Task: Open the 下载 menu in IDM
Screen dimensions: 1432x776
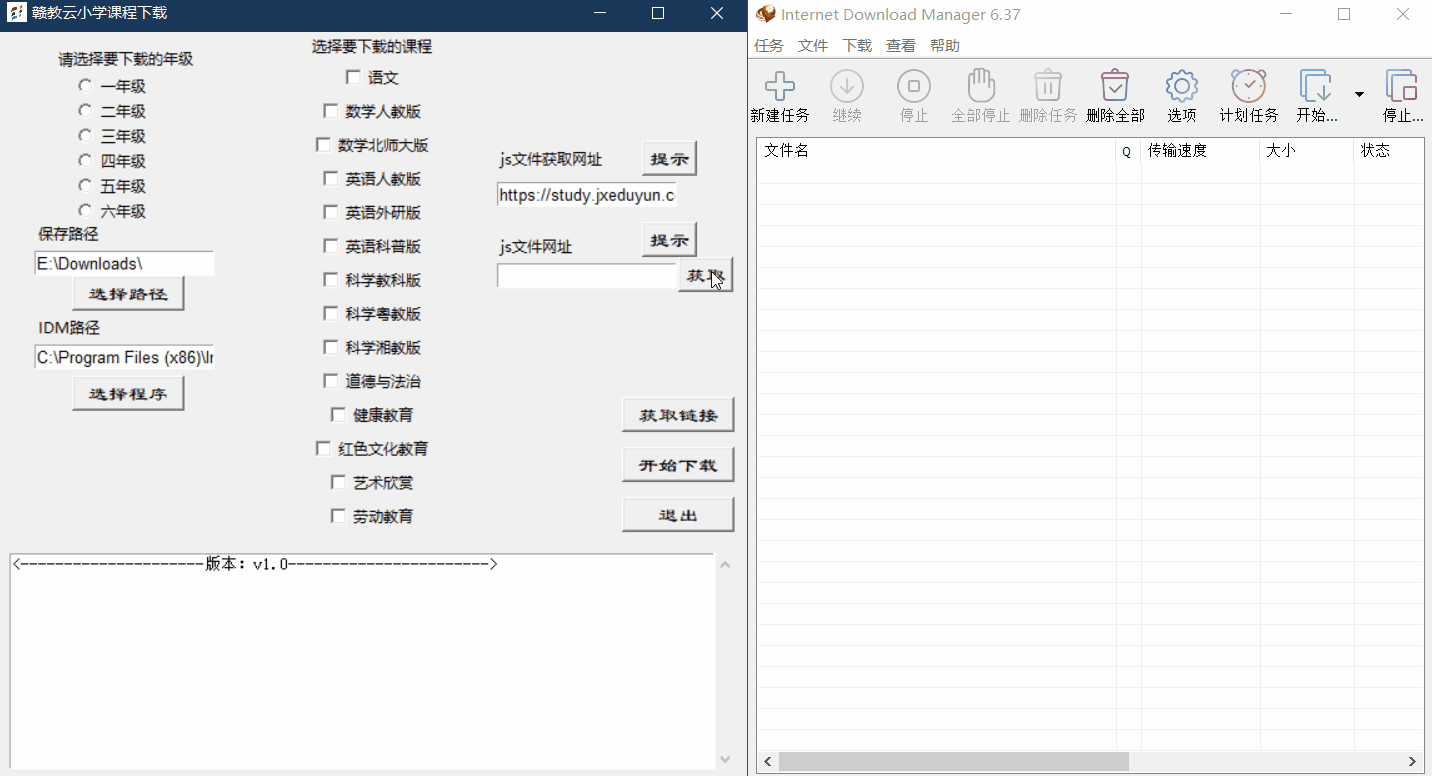Action: 856,45
